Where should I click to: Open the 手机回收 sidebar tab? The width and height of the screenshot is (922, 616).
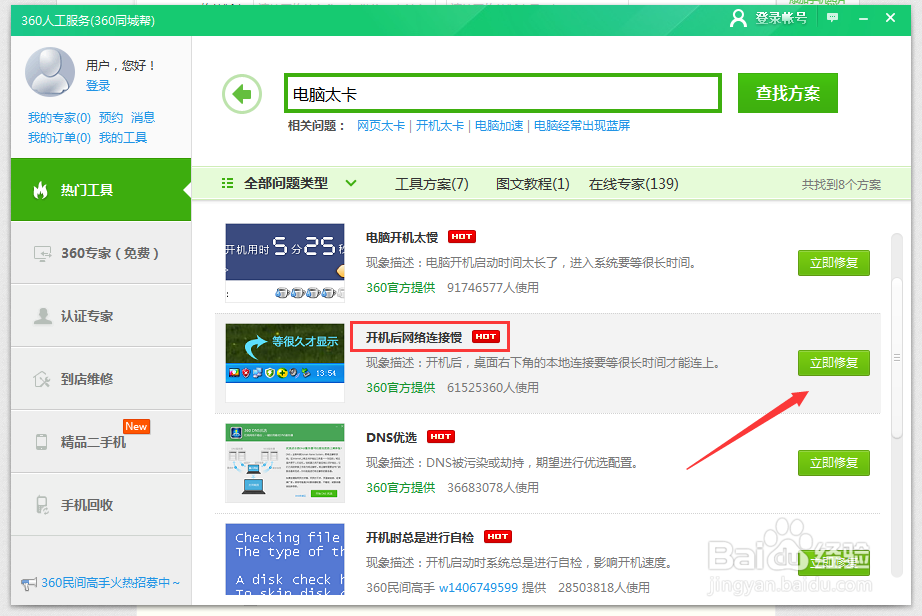[x=101, y=504]
